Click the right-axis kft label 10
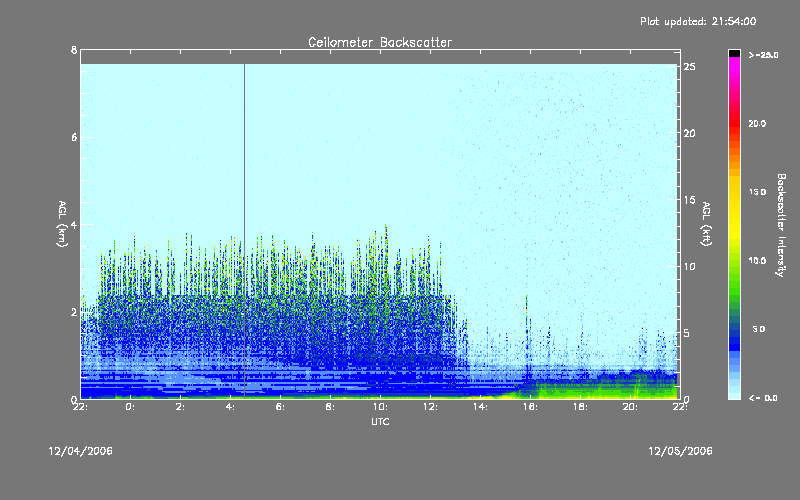 click(689, 266)
